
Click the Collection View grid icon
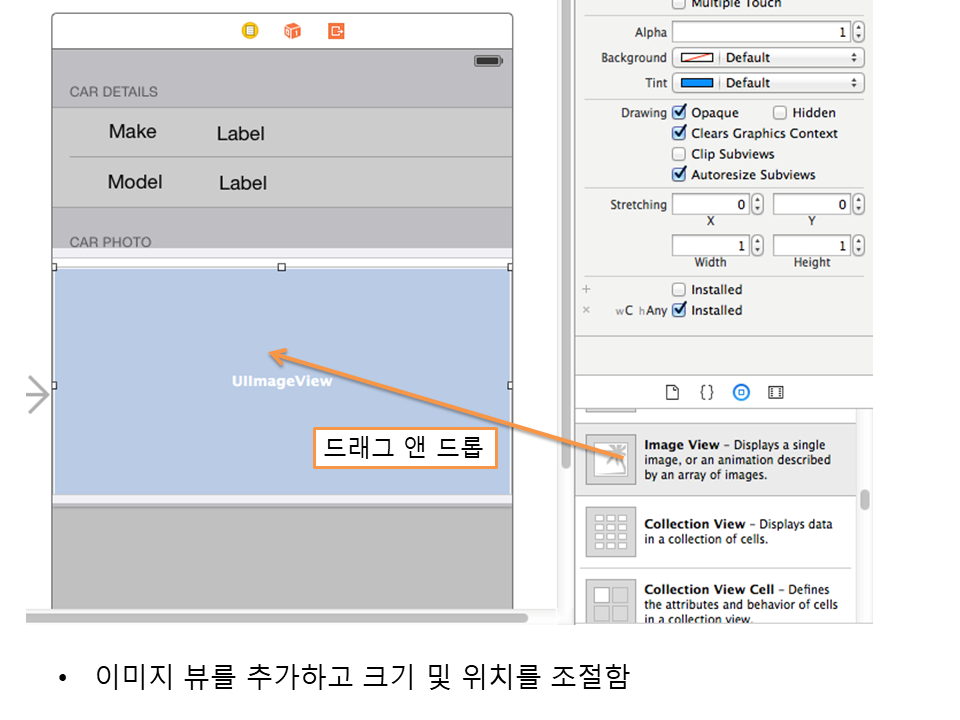(x=609, y=531)
